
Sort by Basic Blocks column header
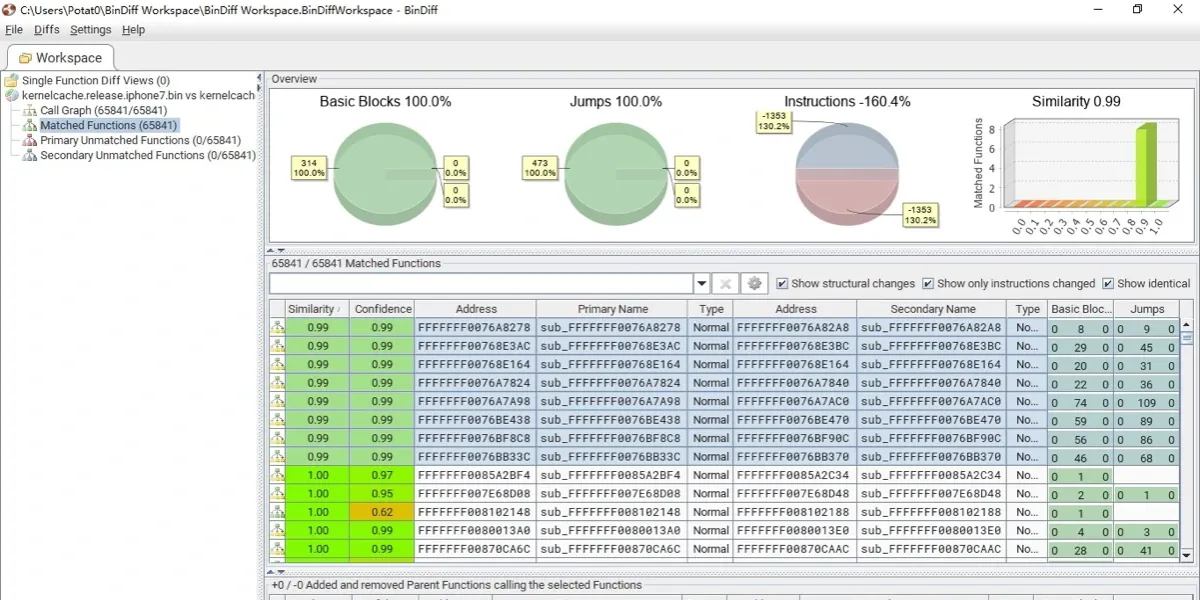pyautogui.click(x=1081, y=309)
